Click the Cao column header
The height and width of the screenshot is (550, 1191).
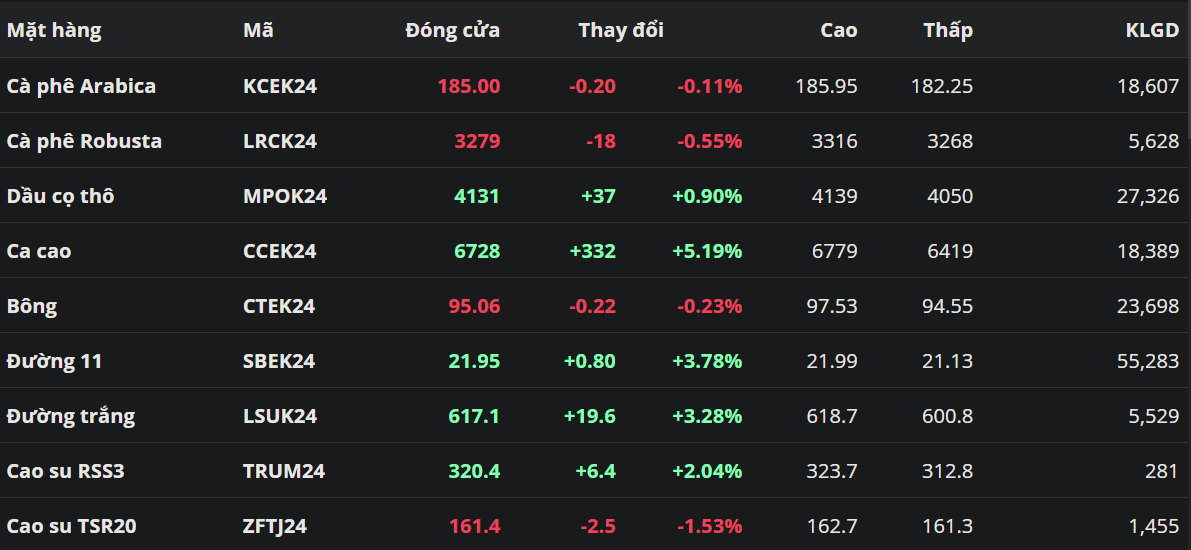[838, 30]
